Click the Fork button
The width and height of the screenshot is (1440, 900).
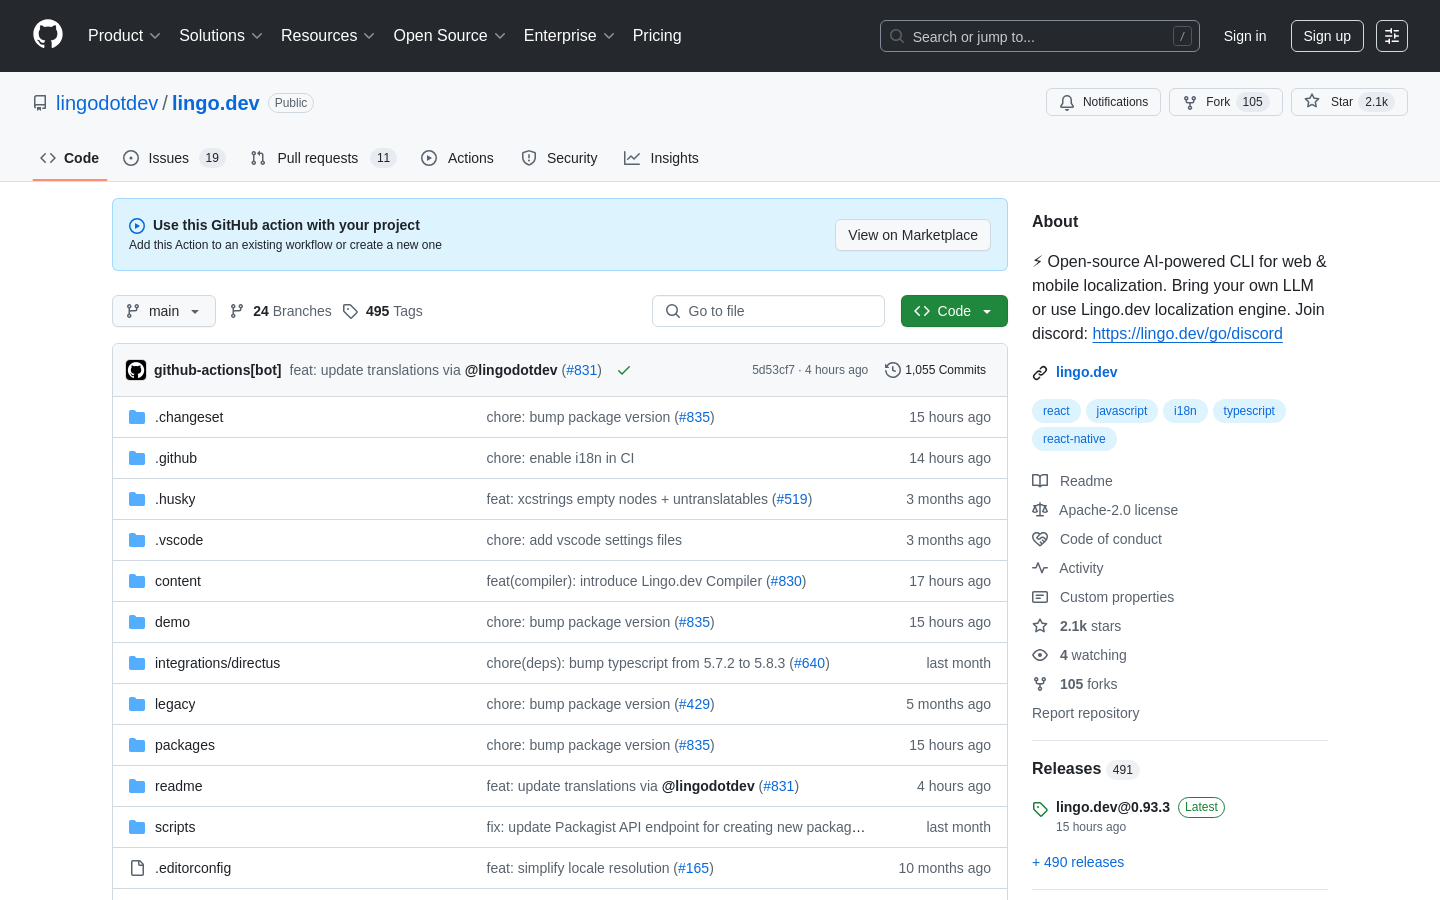(x=1226, y=102)
